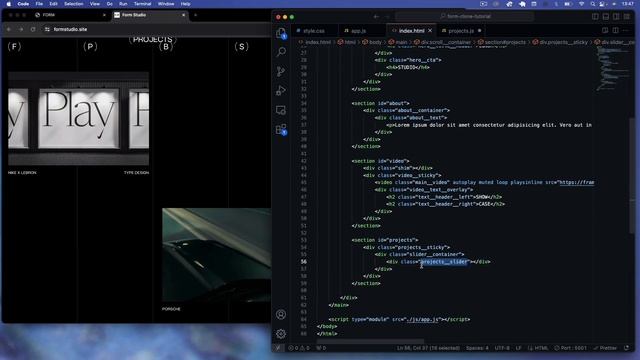
Task: Click the 'main' breadcrumb segment
Action: tap(398, 42)
